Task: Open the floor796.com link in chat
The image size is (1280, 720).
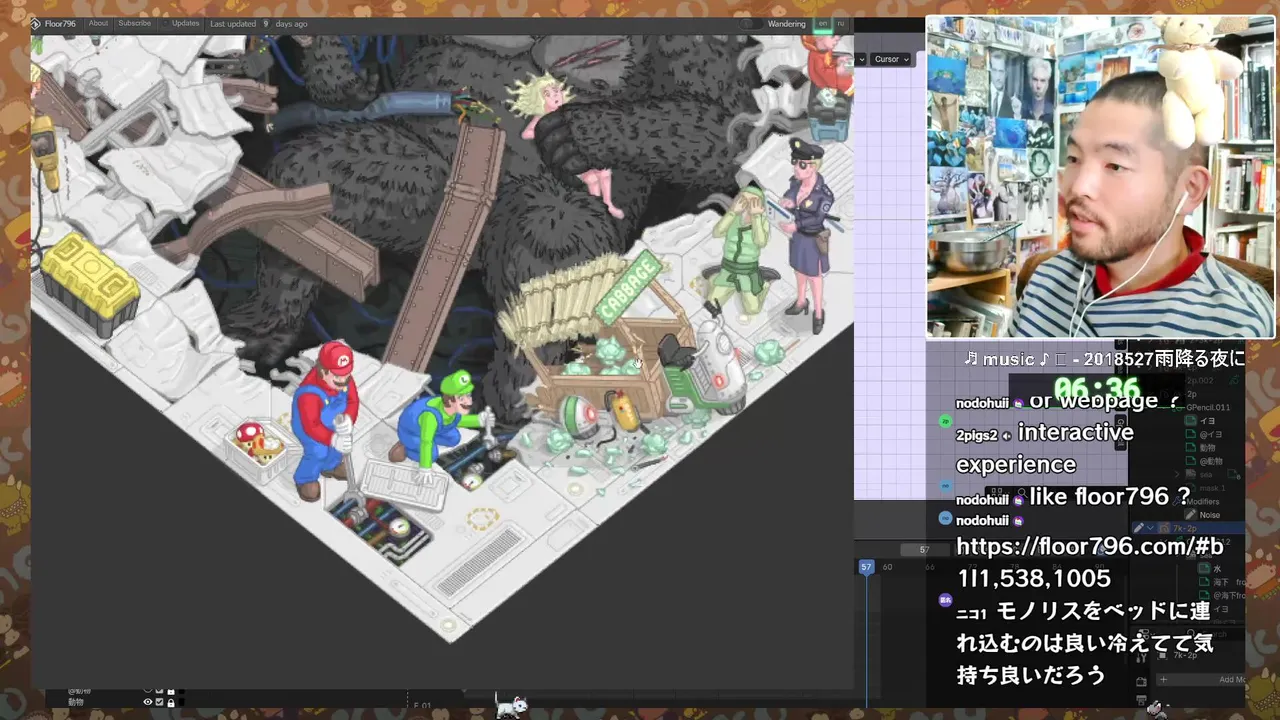Action: pyautogui.click(x=1090, y=562)
